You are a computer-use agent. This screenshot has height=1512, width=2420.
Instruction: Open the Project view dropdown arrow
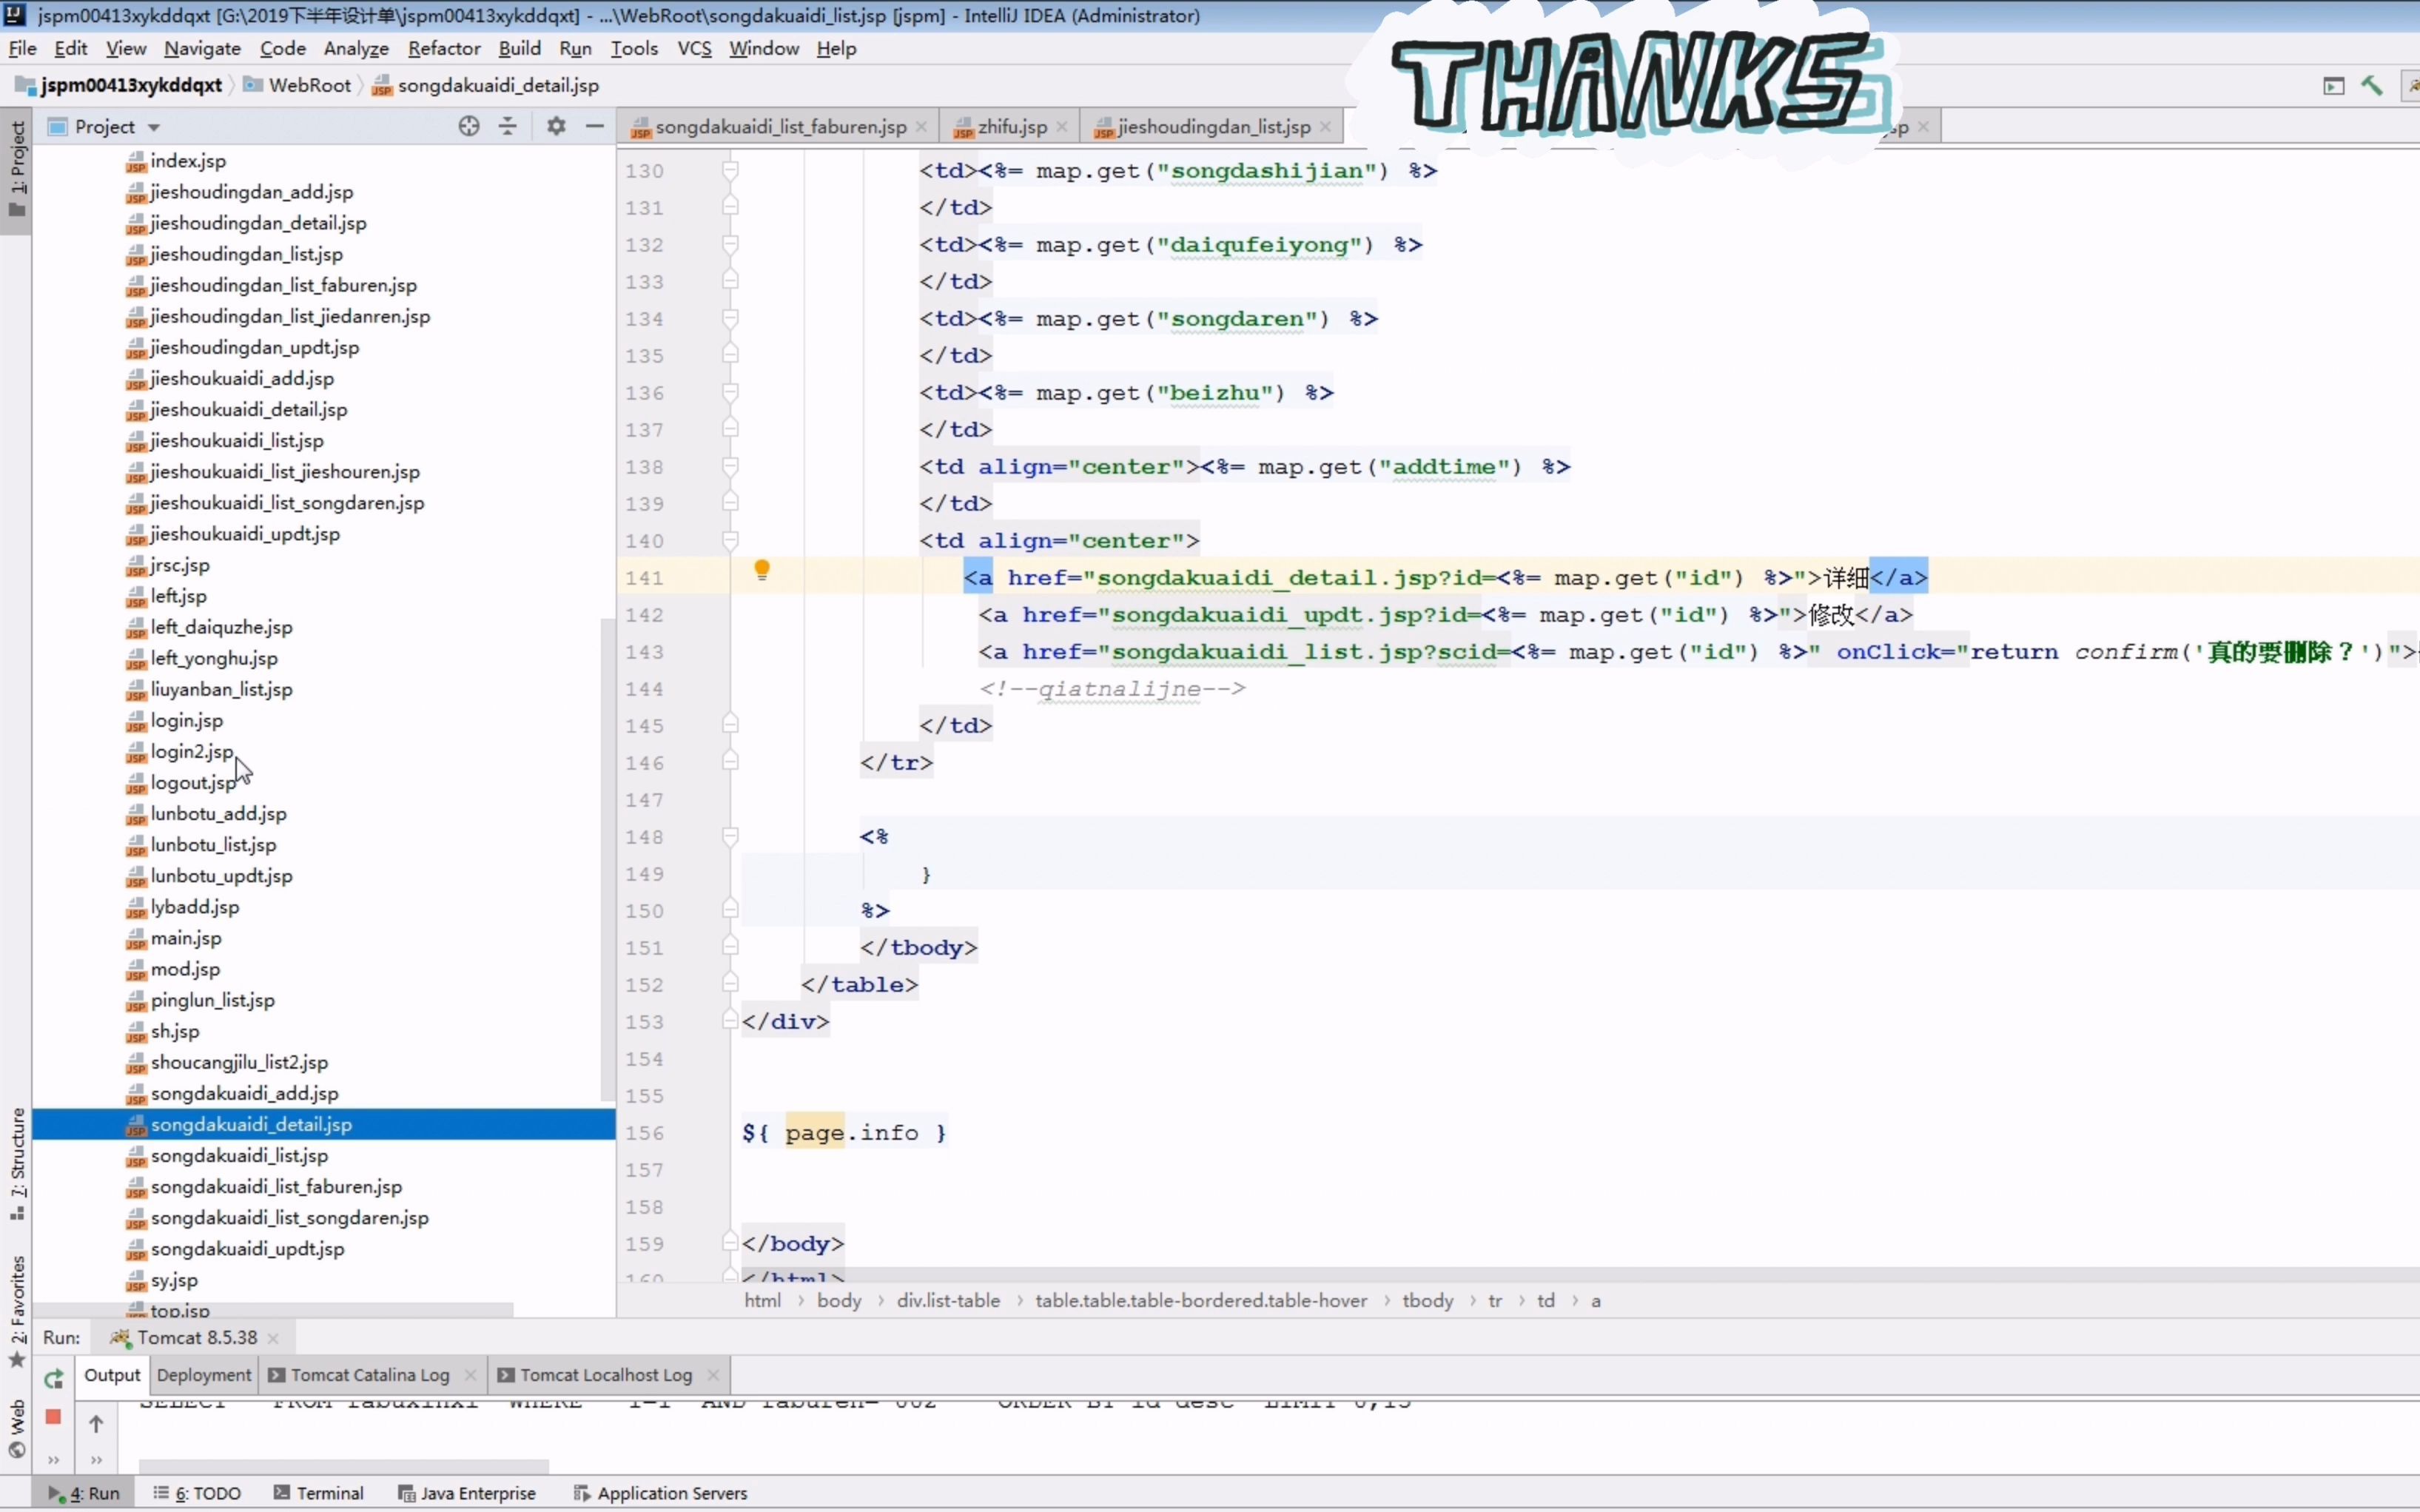(x=154, y=127)
